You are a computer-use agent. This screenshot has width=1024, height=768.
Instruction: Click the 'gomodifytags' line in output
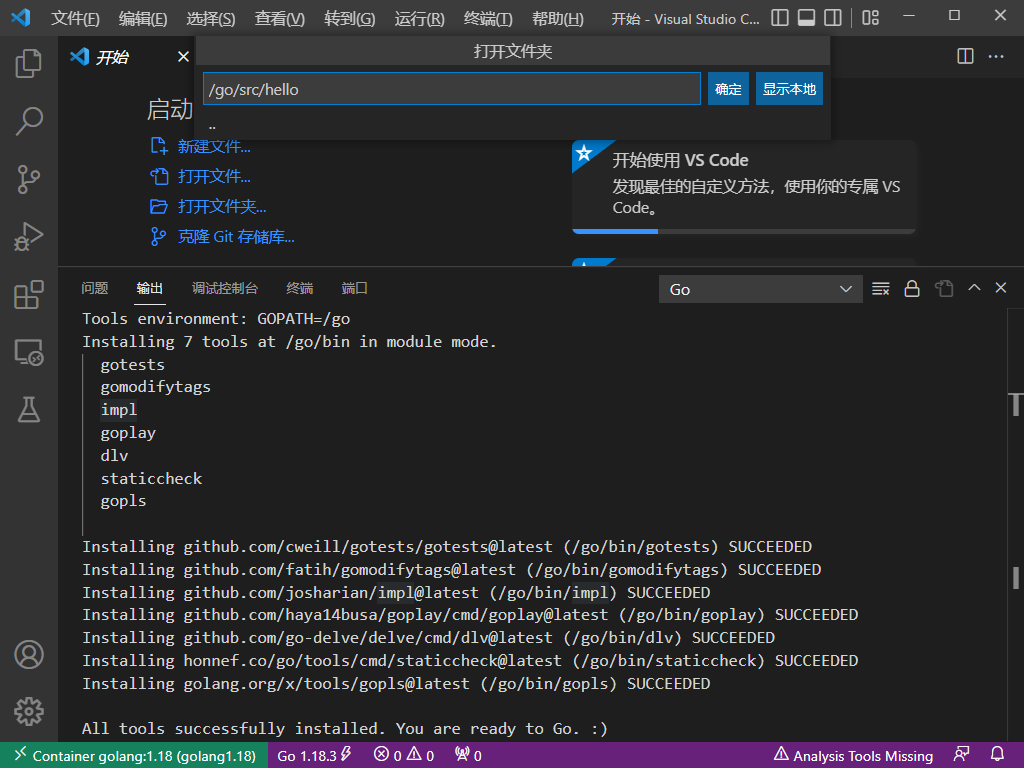click(x=155, y=387)
